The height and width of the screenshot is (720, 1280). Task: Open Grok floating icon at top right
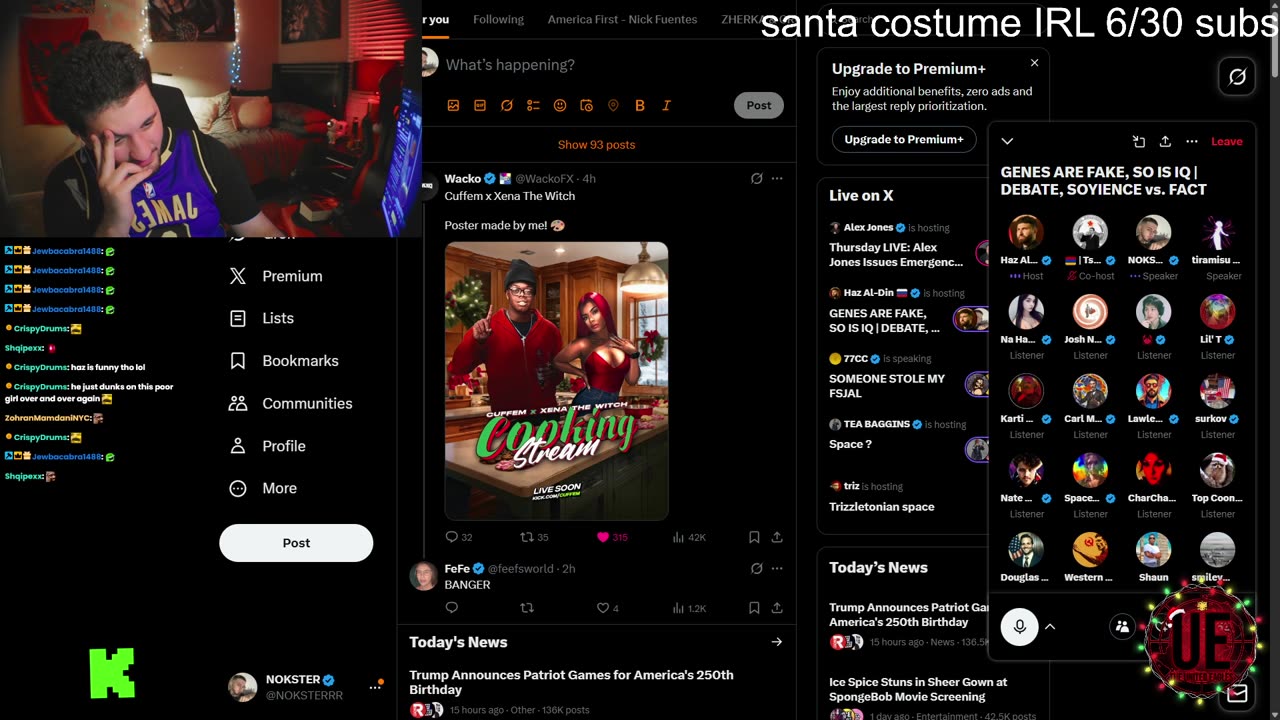pyautogui.click(x=1237, y=77)
